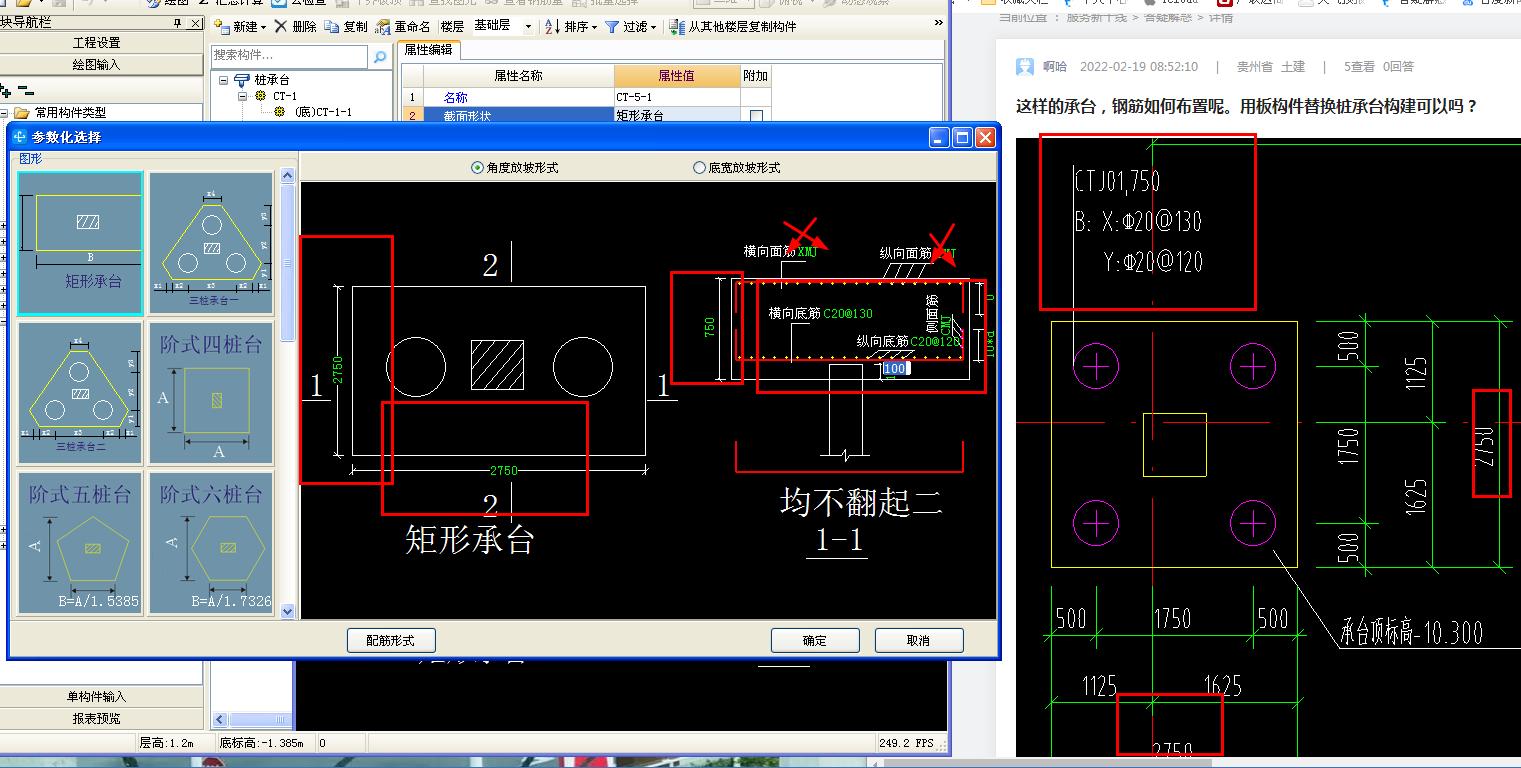Select 阶式六桩台 shape thumbnail
This screenshot has height=768, width=1521.
(211, 543)
